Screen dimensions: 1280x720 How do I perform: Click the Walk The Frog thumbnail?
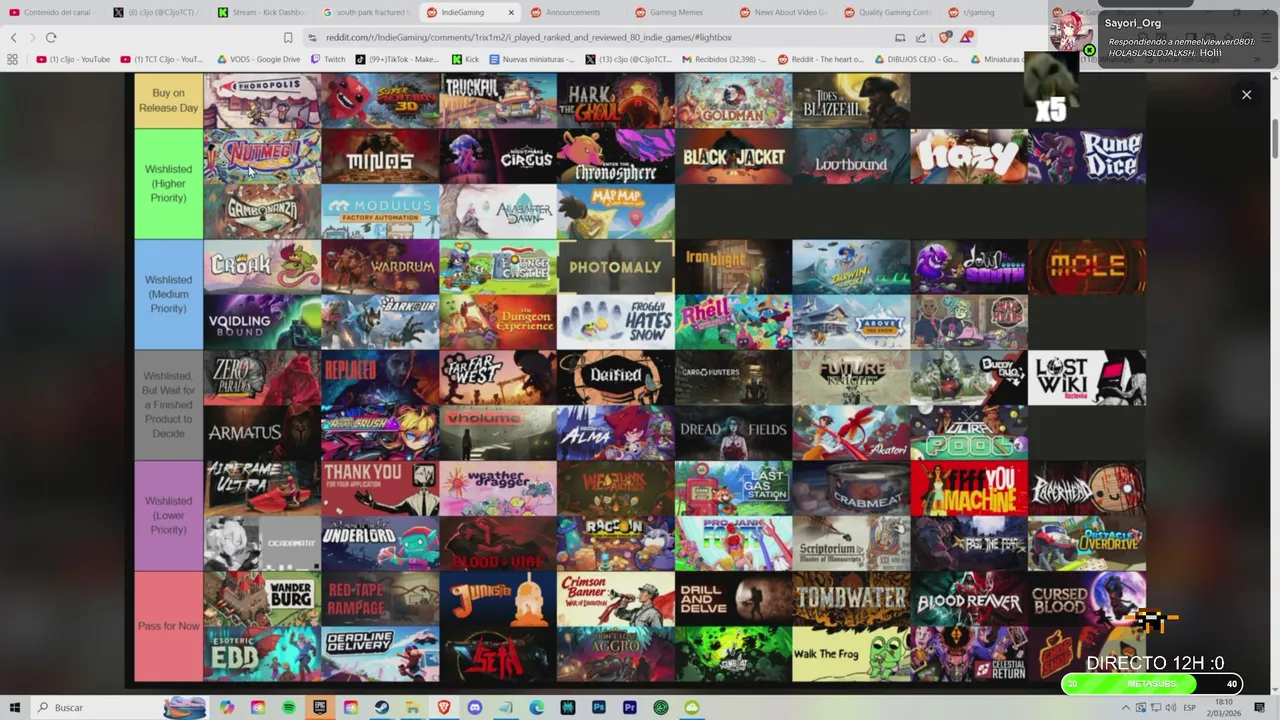tap(851, 653)
